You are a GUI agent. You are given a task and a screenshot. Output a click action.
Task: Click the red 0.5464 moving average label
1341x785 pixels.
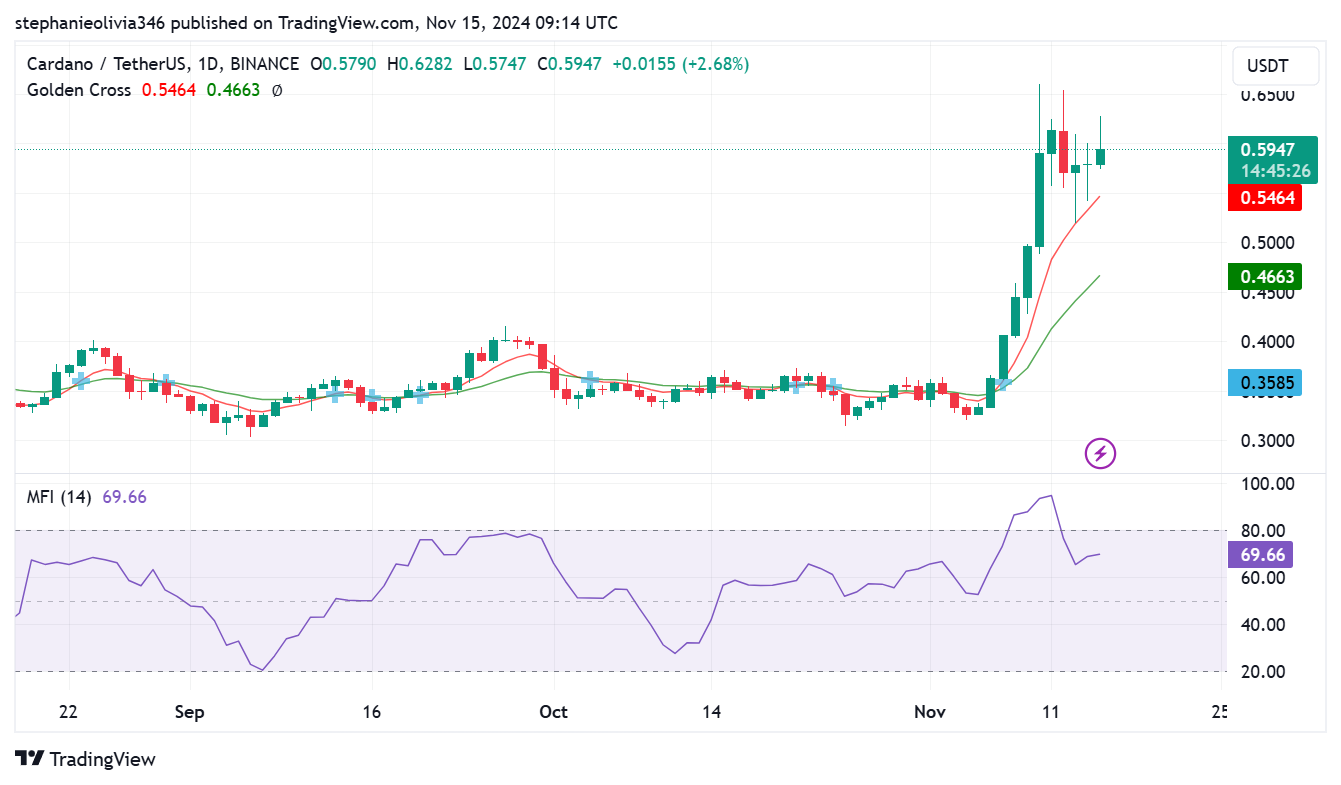pyautogui.click(x=1266, y=198)
